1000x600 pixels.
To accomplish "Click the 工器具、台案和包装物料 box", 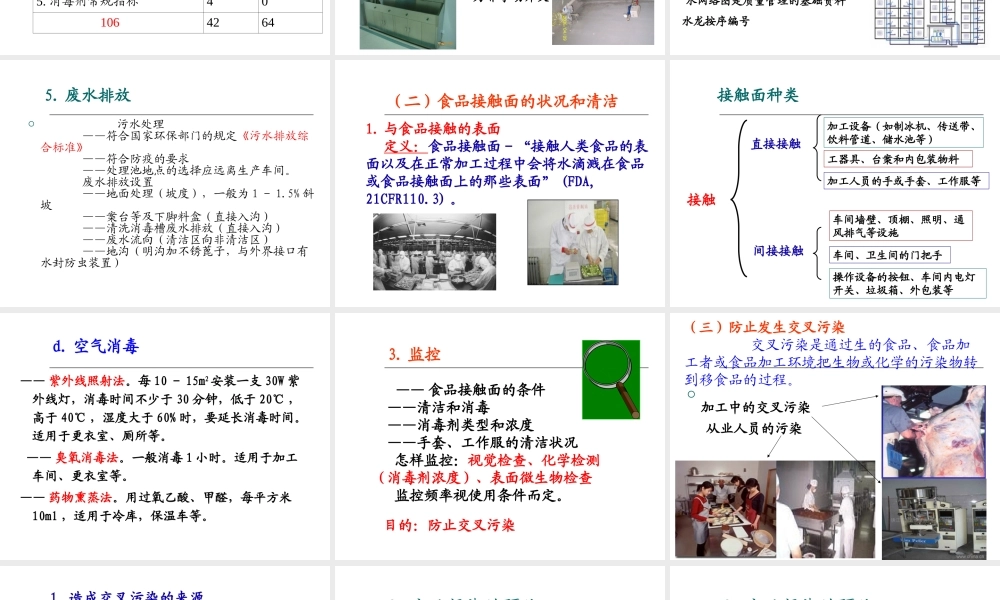I will [900, 157].
